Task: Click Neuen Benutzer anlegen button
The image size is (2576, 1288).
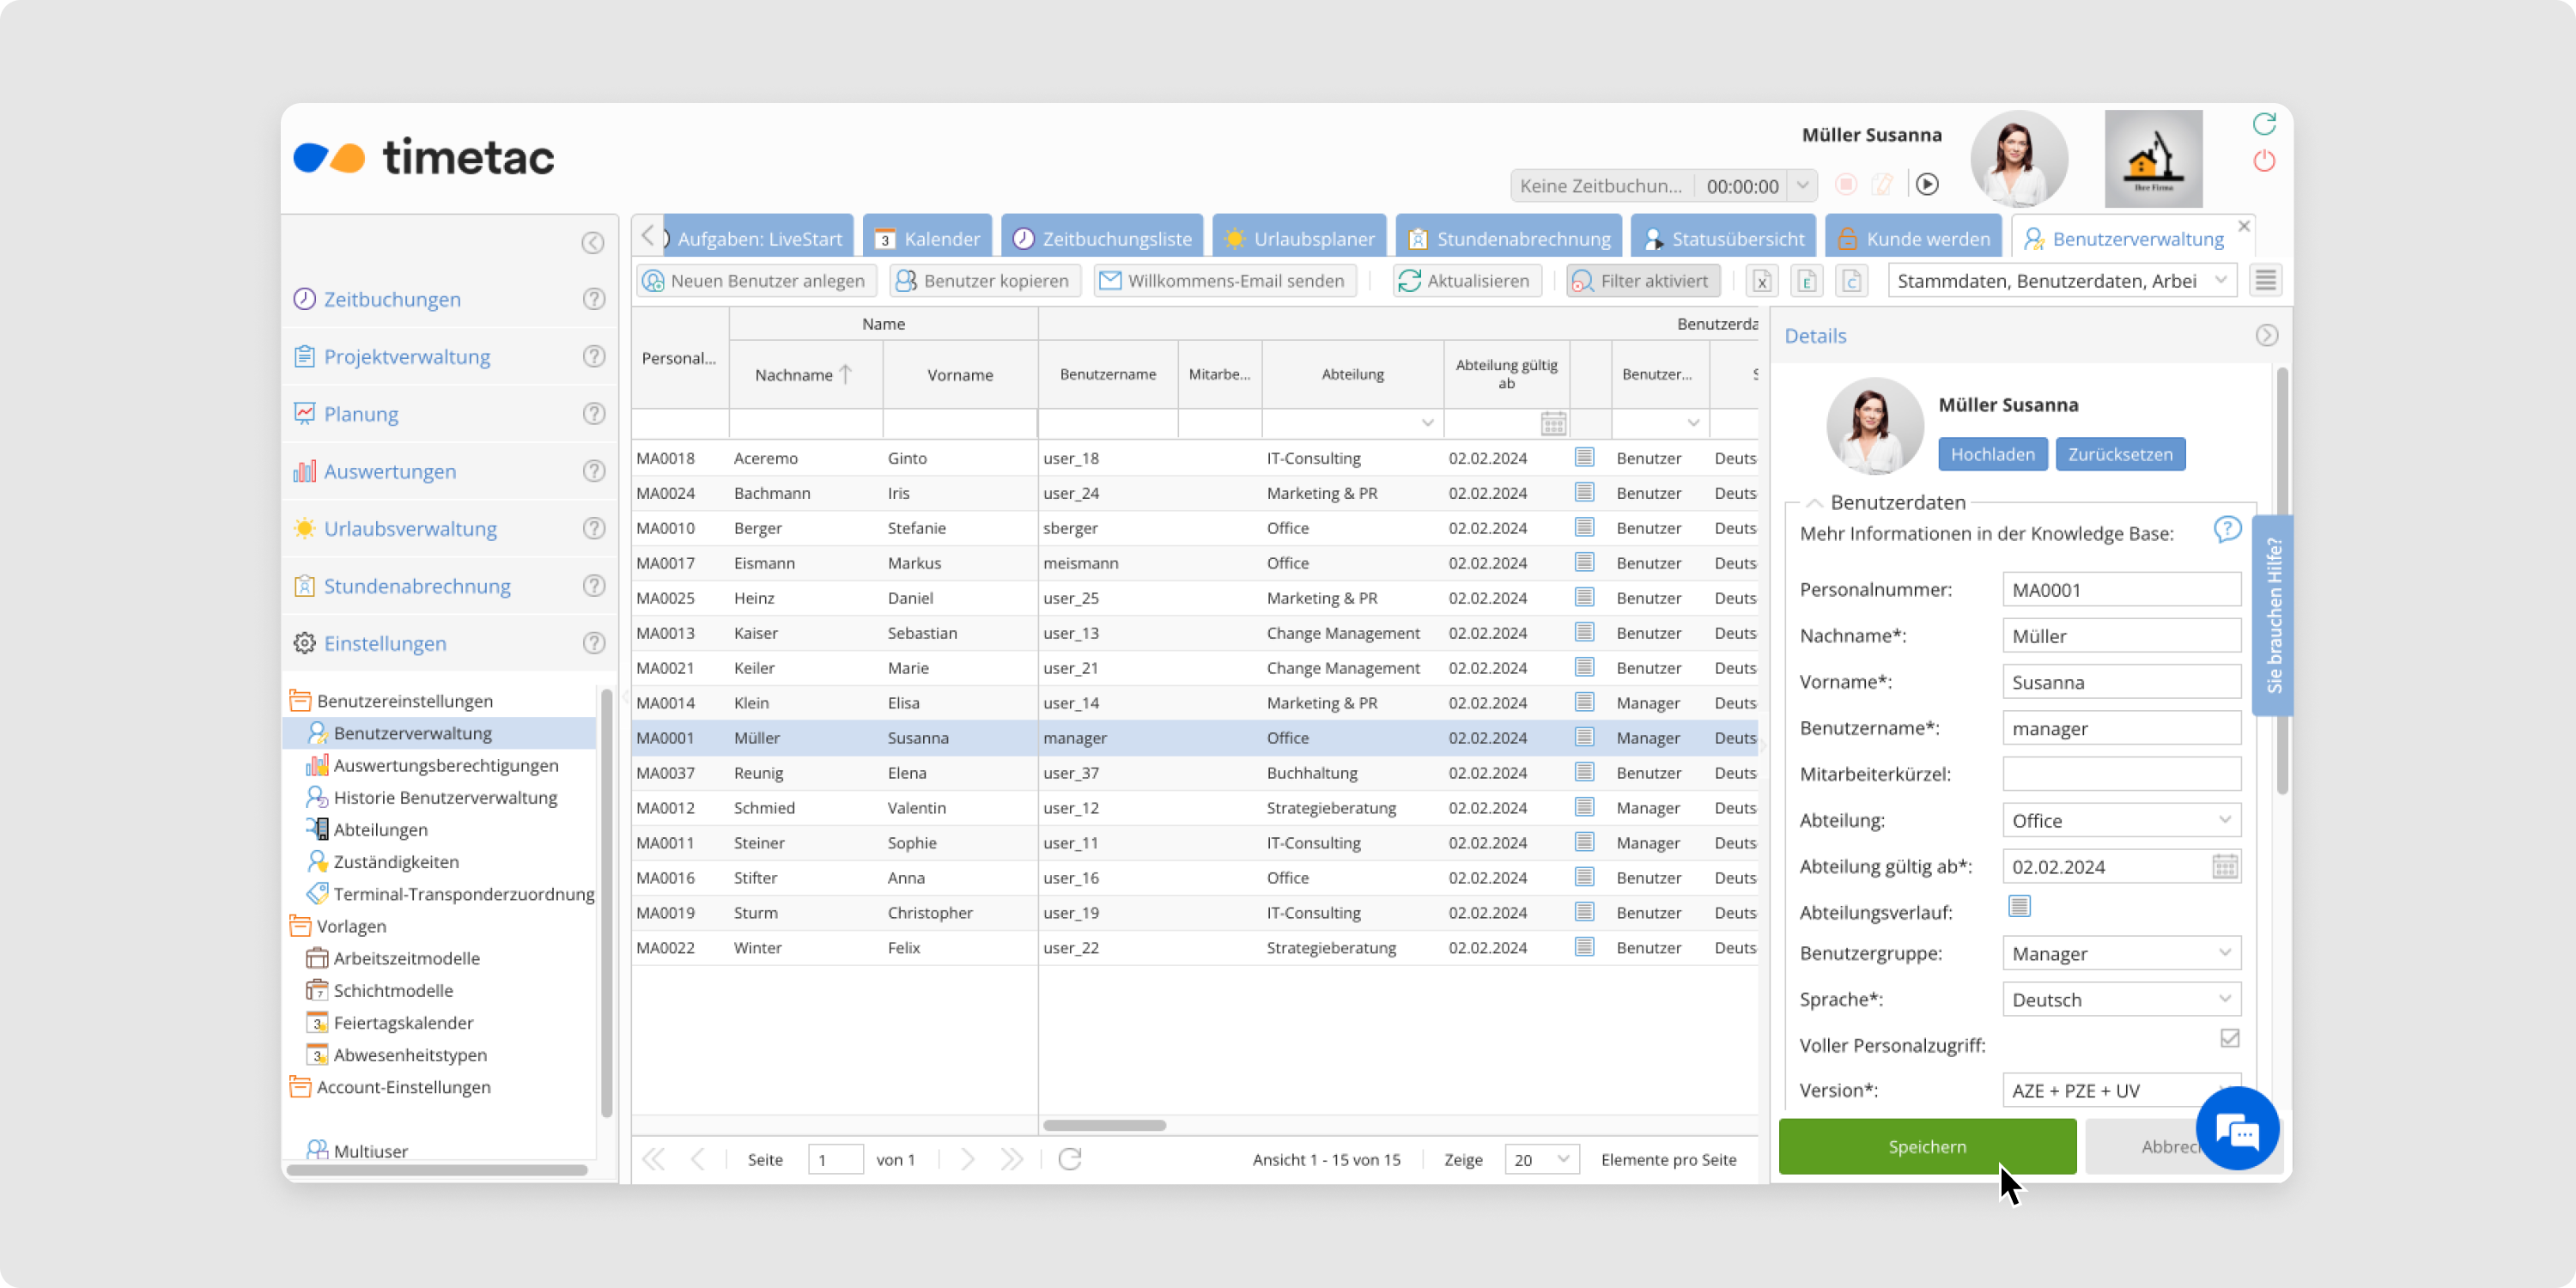Action: pos(756,281)
